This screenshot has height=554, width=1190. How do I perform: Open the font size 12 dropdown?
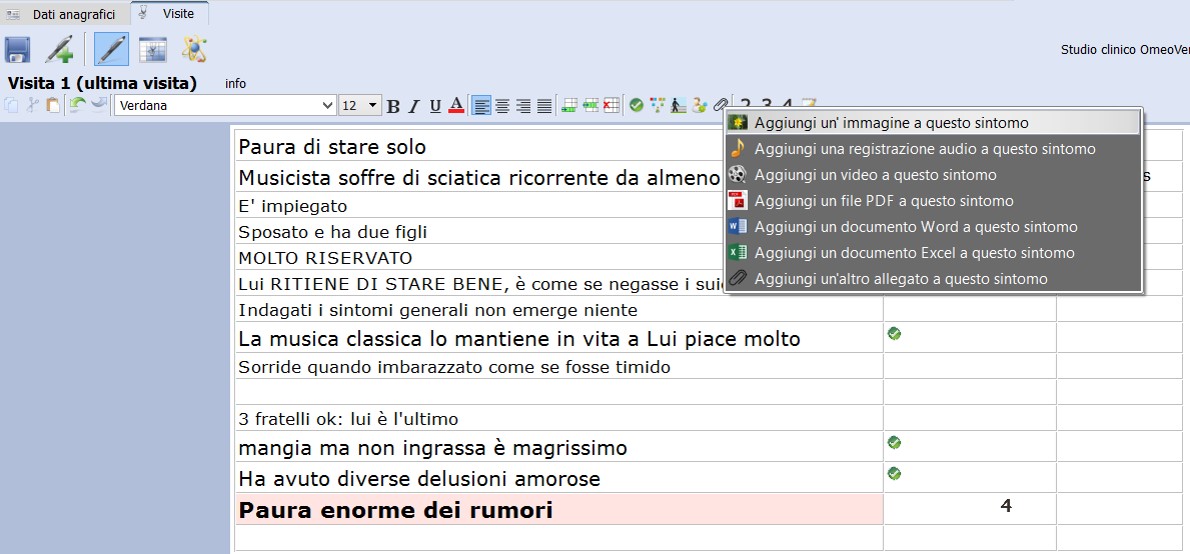[x=360, y=105]
